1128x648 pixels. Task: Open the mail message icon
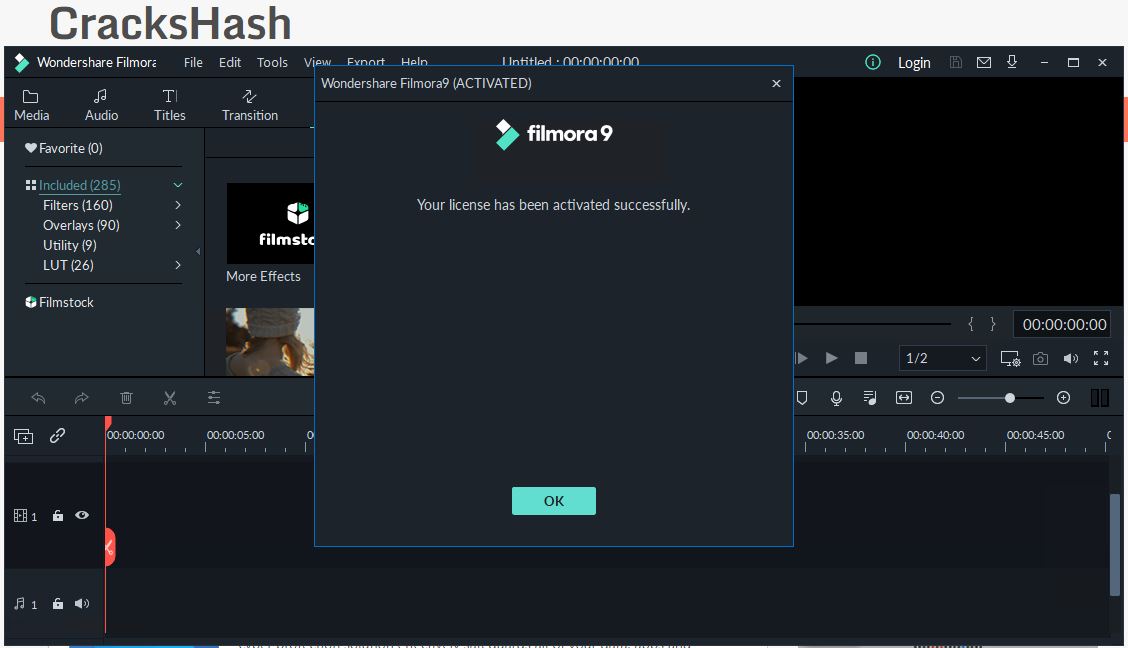point(983,63)
